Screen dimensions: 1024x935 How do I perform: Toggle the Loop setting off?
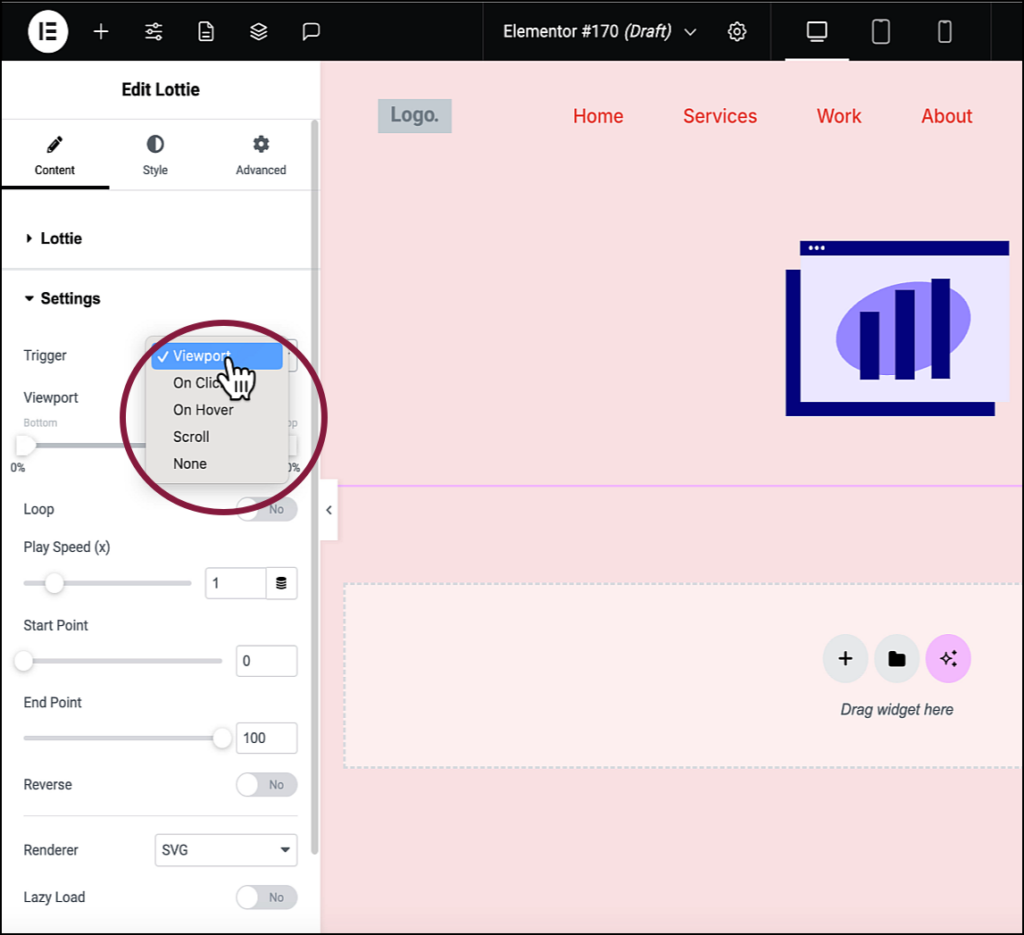coord(266,509)
